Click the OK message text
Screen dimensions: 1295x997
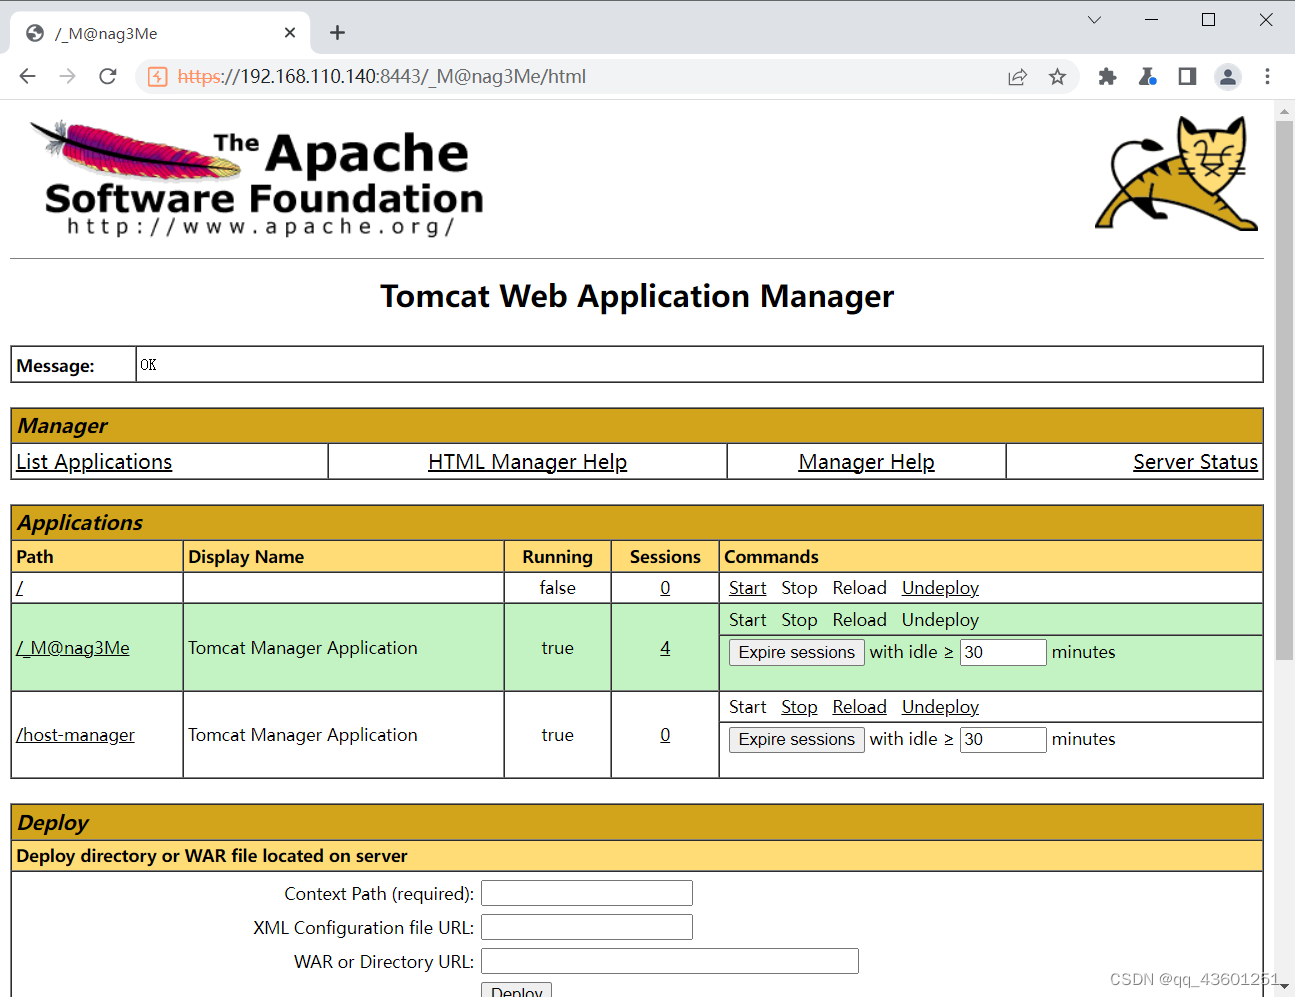(148, 365)
